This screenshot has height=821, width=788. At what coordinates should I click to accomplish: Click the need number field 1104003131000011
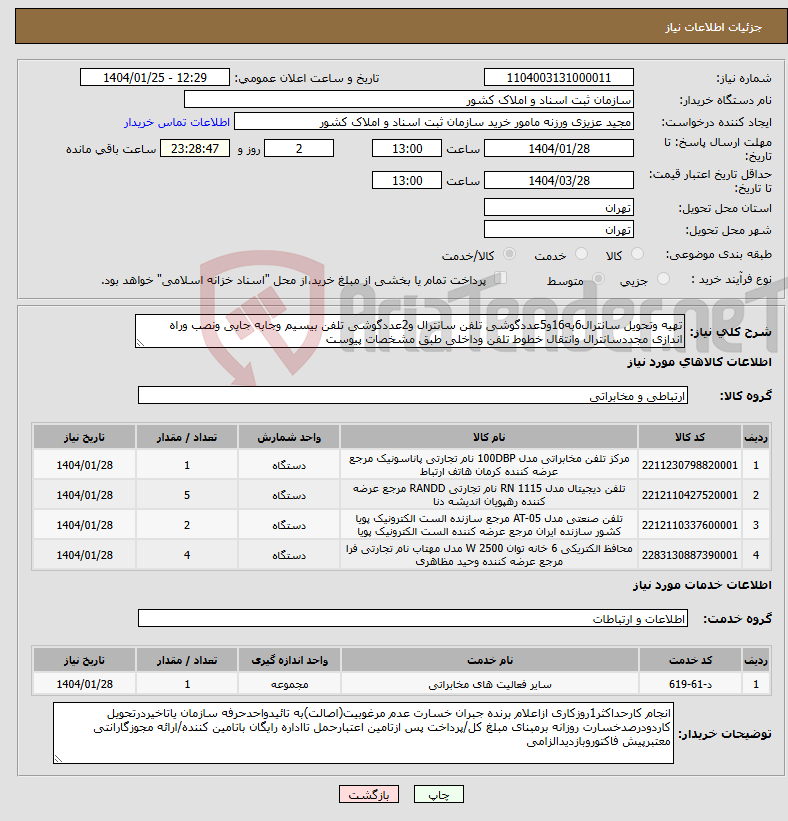[559, 77]
